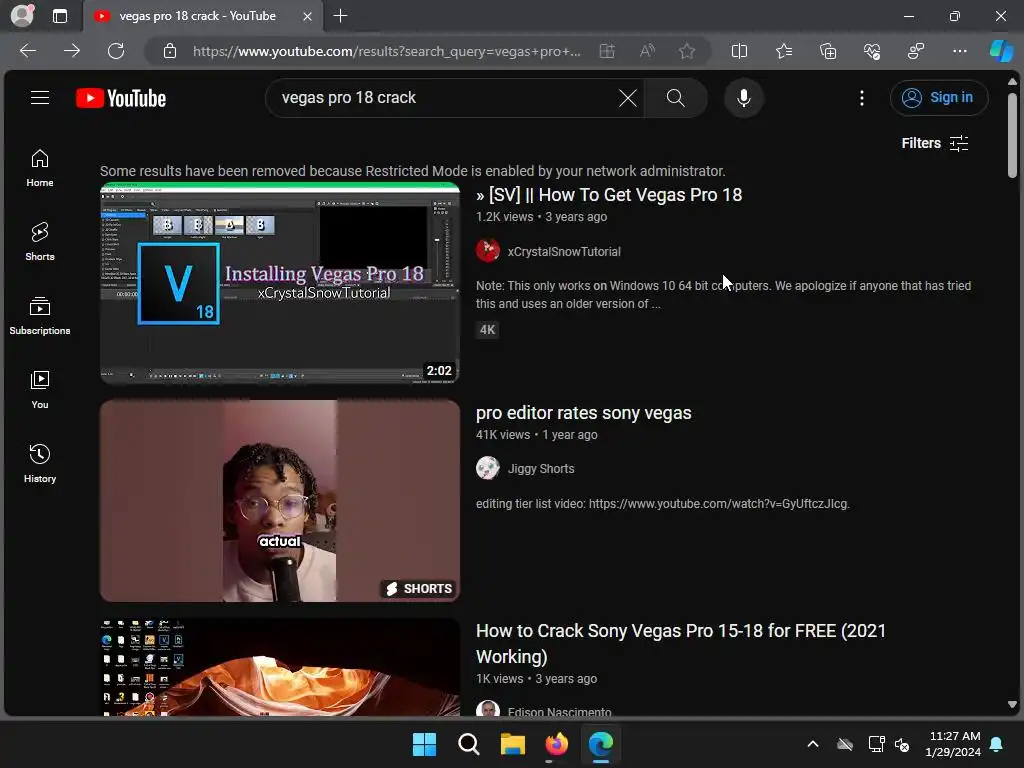Refresh the page
This screenshot has height=768, width=1024.
[116, 51]
